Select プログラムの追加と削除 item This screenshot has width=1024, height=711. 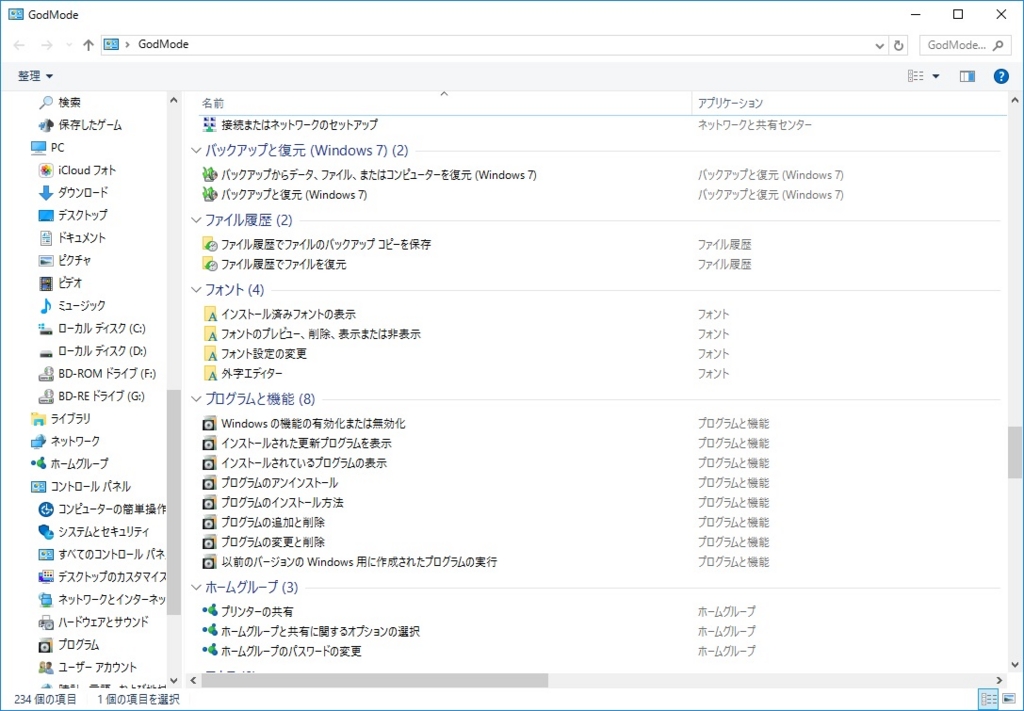click(x=272, y=522)
